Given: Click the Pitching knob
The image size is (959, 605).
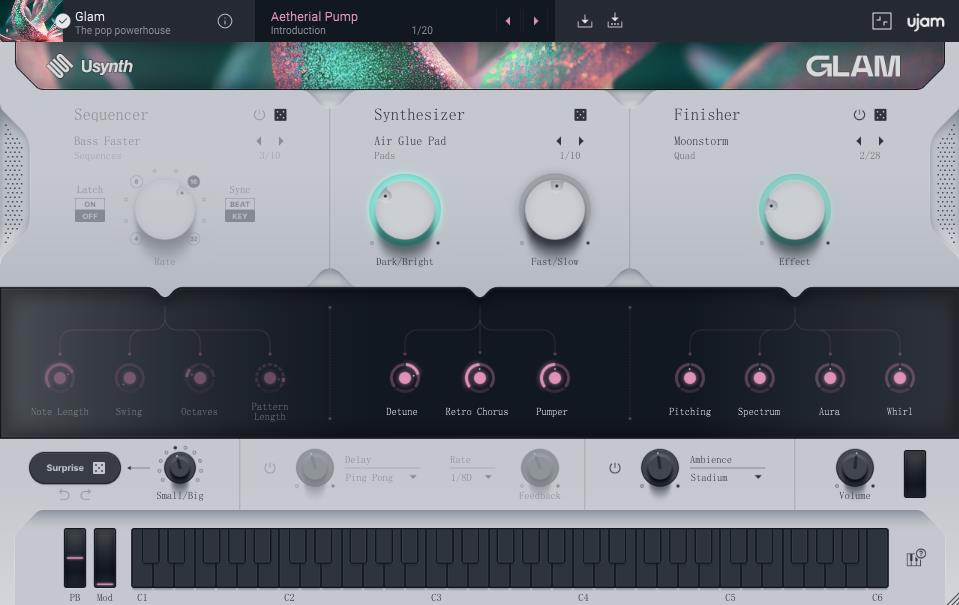Looking at the screenshot, I should click(690, 377).
